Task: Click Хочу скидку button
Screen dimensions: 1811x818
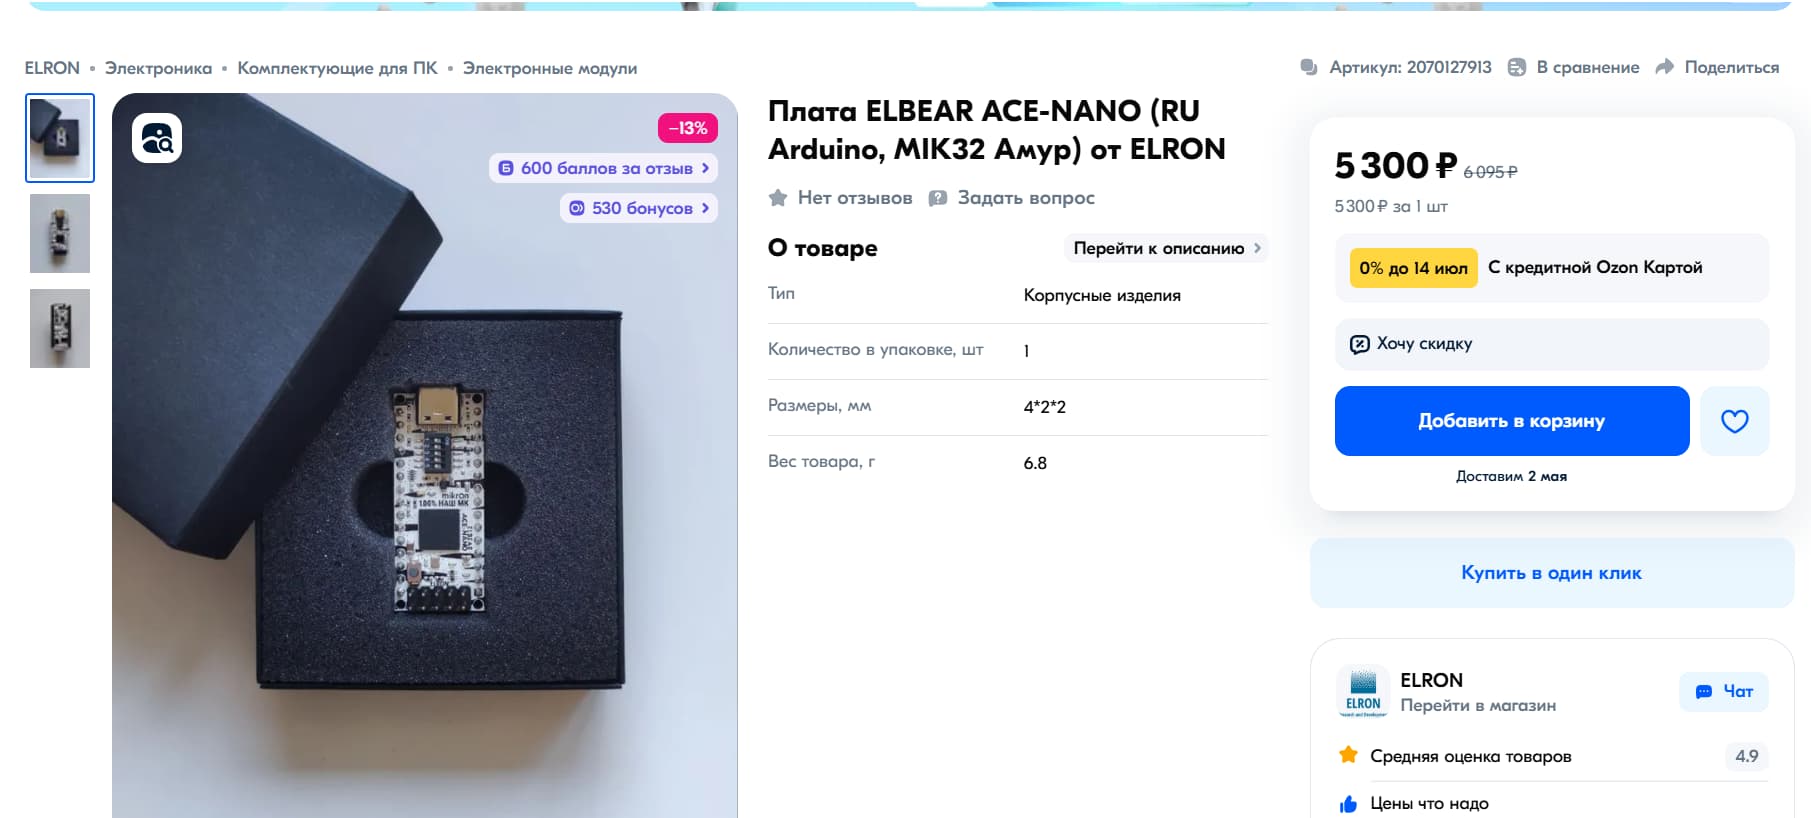Action: pos(1552,344)
